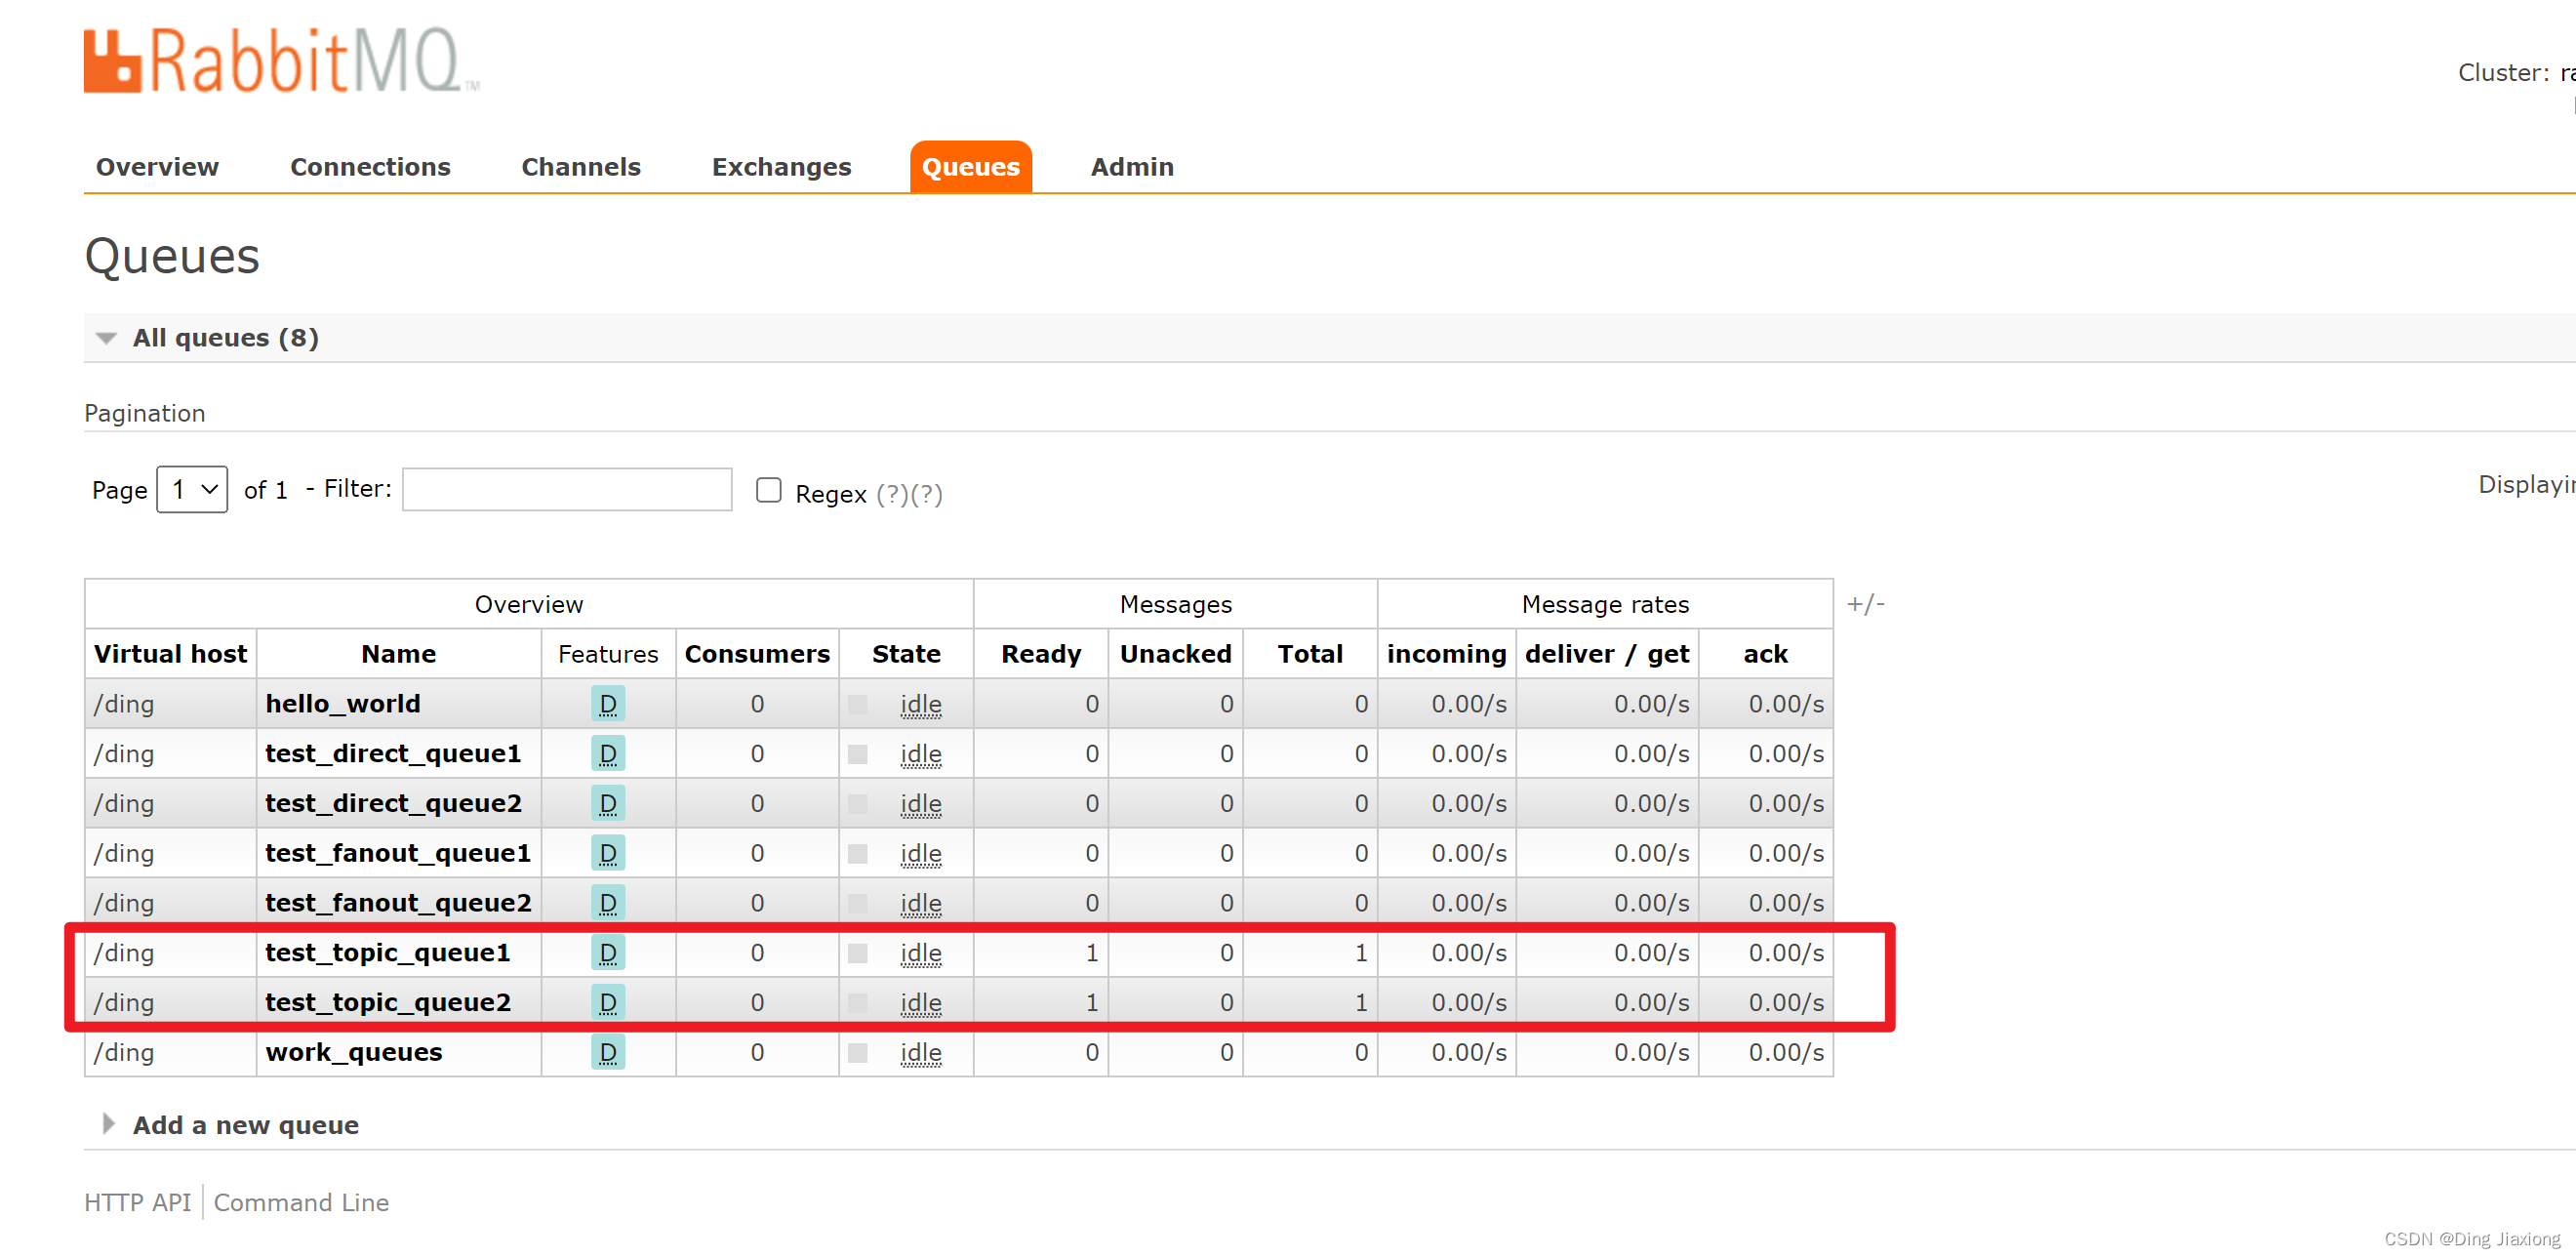Open the hello_world queue
2576x1258 pixels.
pyautogui.click(x=343, y=704)
